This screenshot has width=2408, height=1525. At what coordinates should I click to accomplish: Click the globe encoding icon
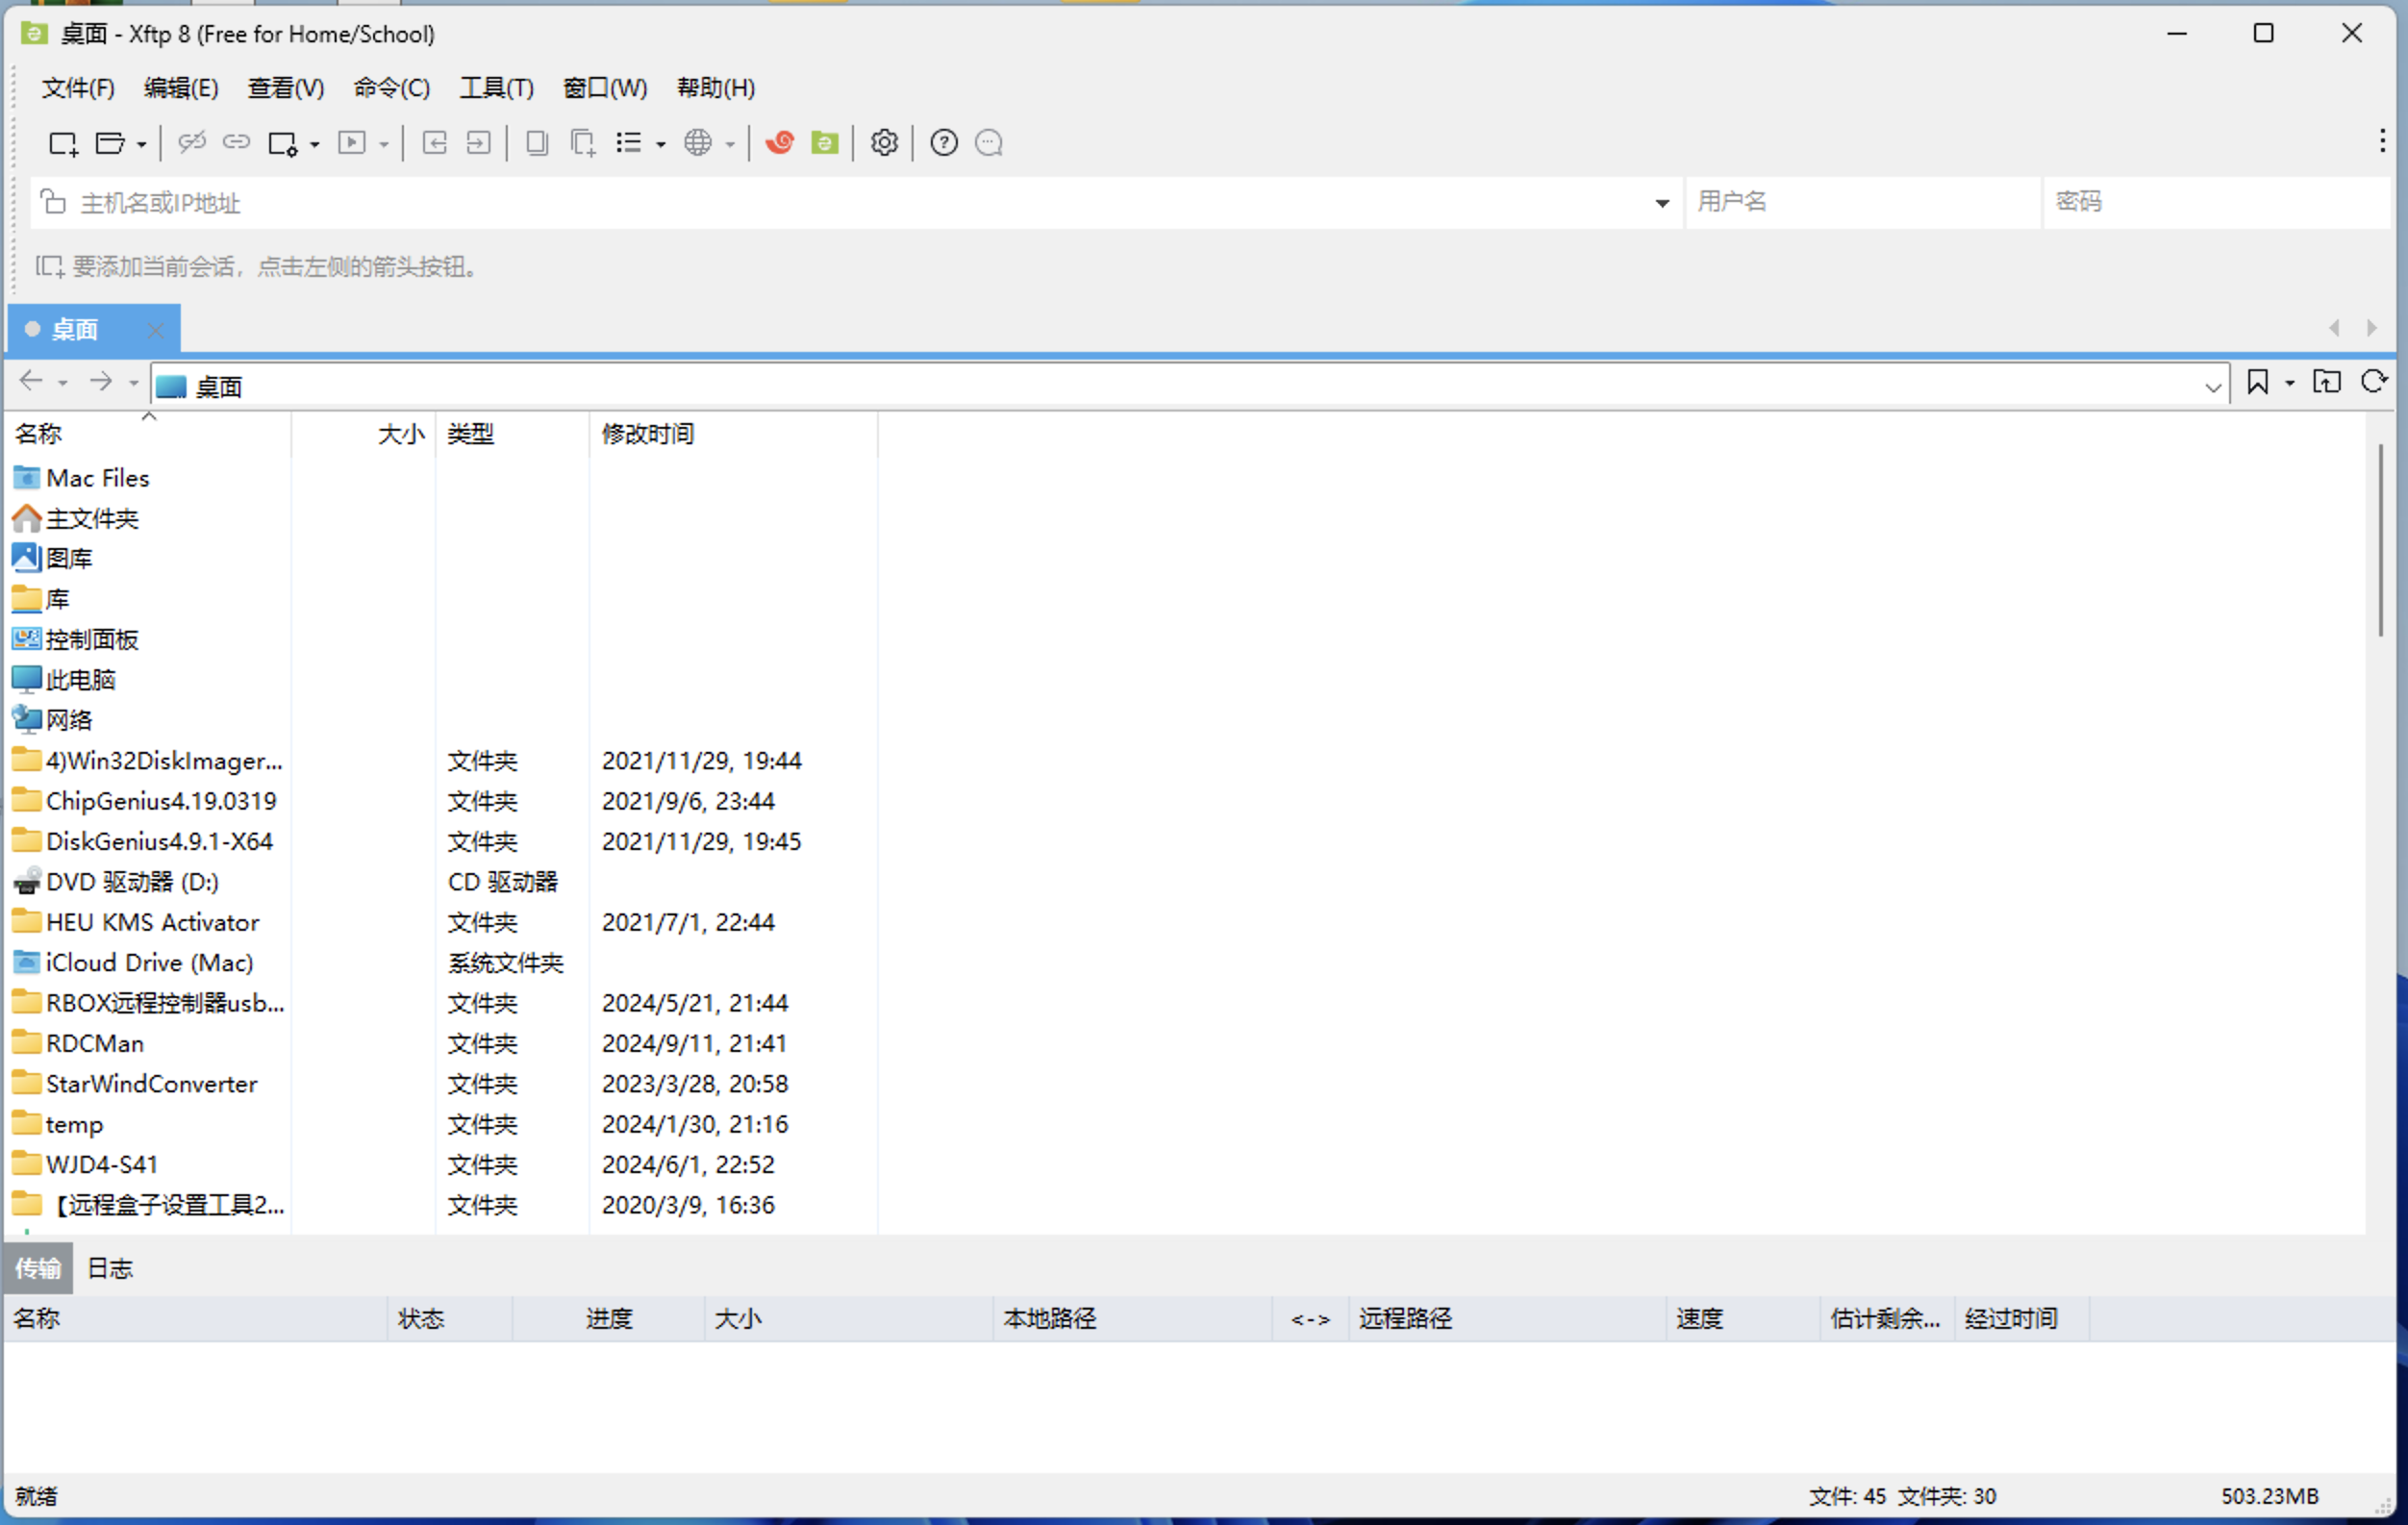point(698,143)
